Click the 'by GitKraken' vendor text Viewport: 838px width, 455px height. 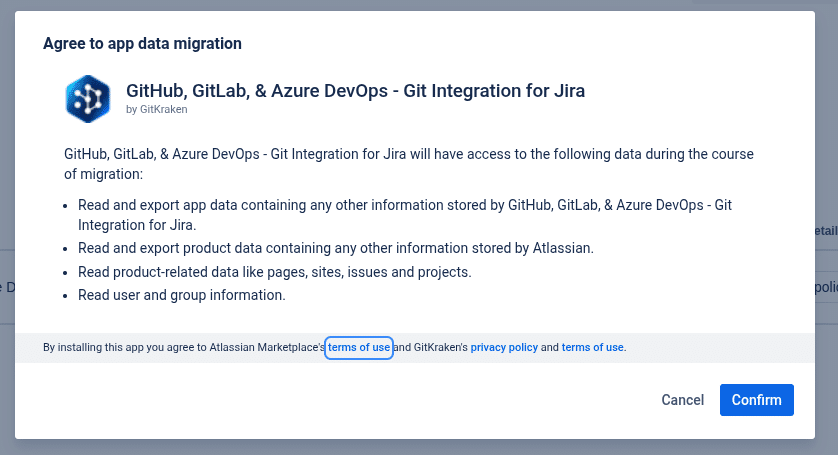(157, 110)
